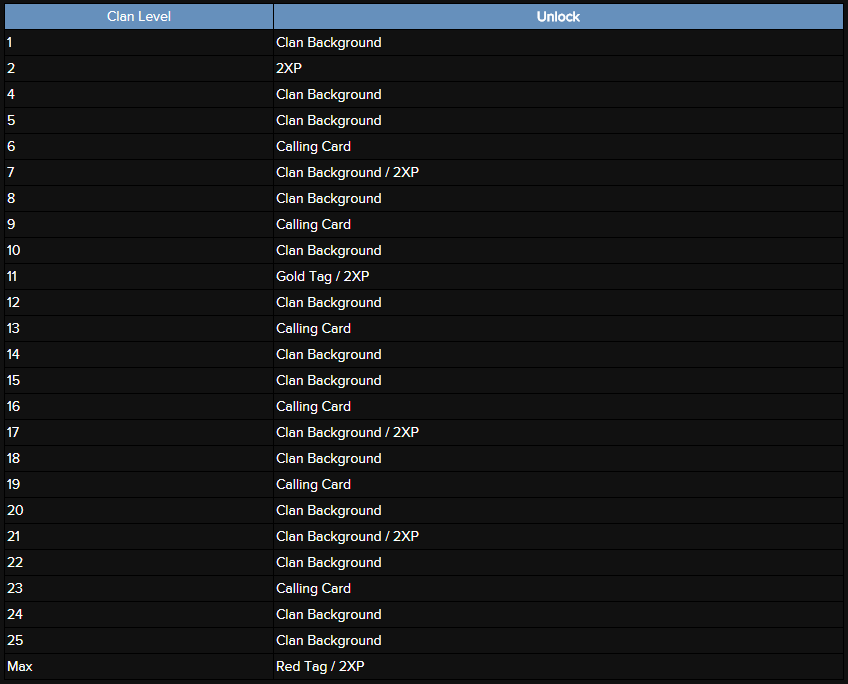Click clan level 8 cell
The width and height of the screenshot is (848, 684).
tap(139, 198)
